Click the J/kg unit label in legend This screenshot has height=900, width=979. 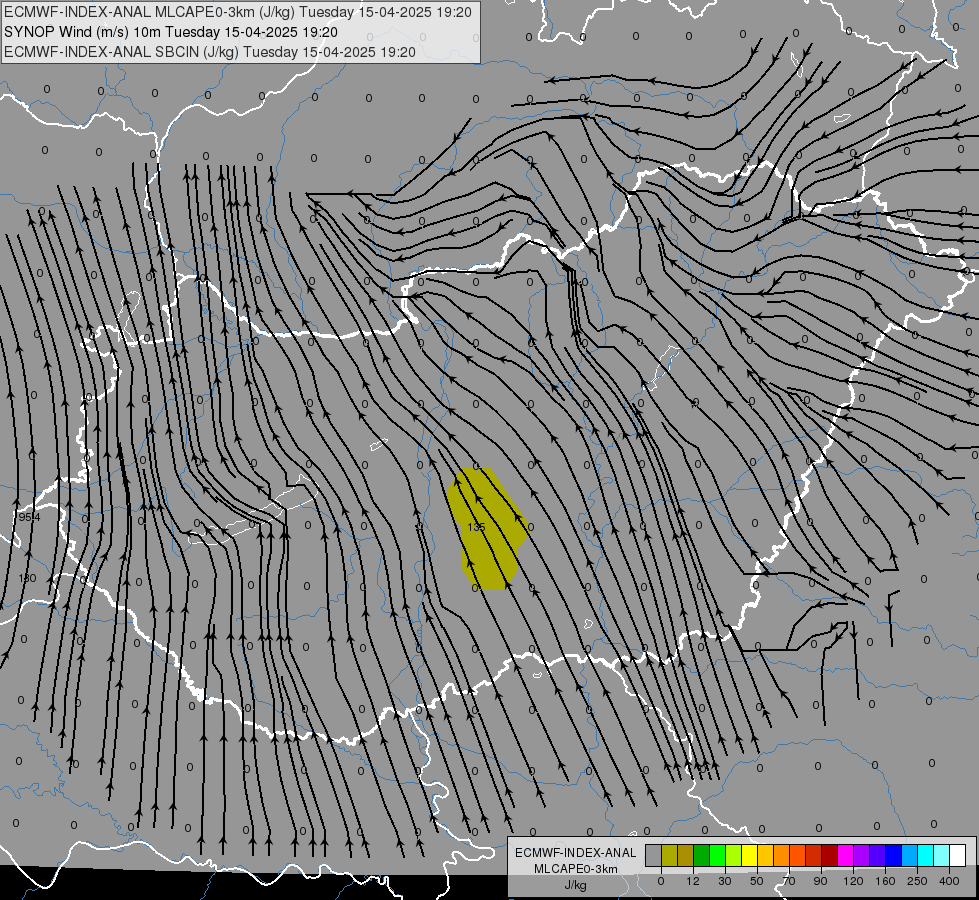click(x=575, y=885)
